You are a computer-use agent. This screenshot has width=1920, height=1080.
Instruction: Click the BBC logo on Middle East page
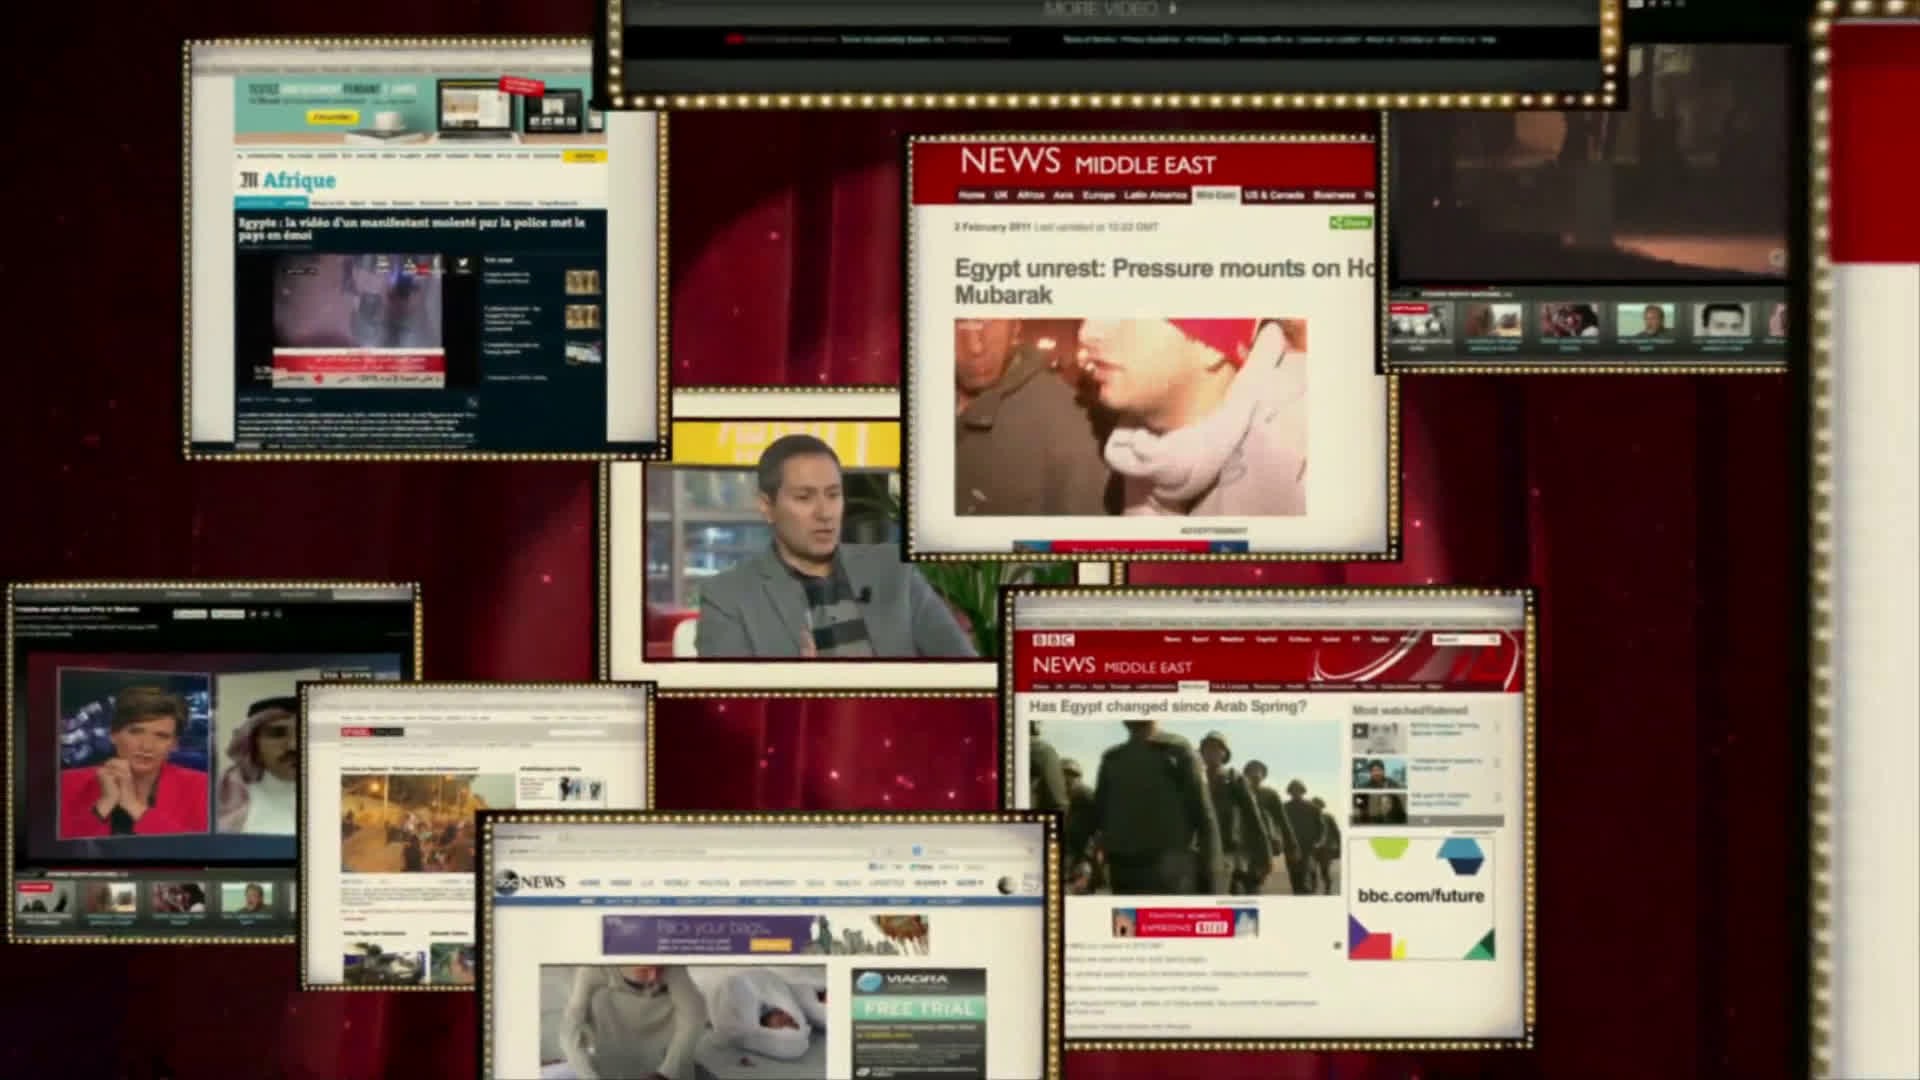(x=1053, y=640)
